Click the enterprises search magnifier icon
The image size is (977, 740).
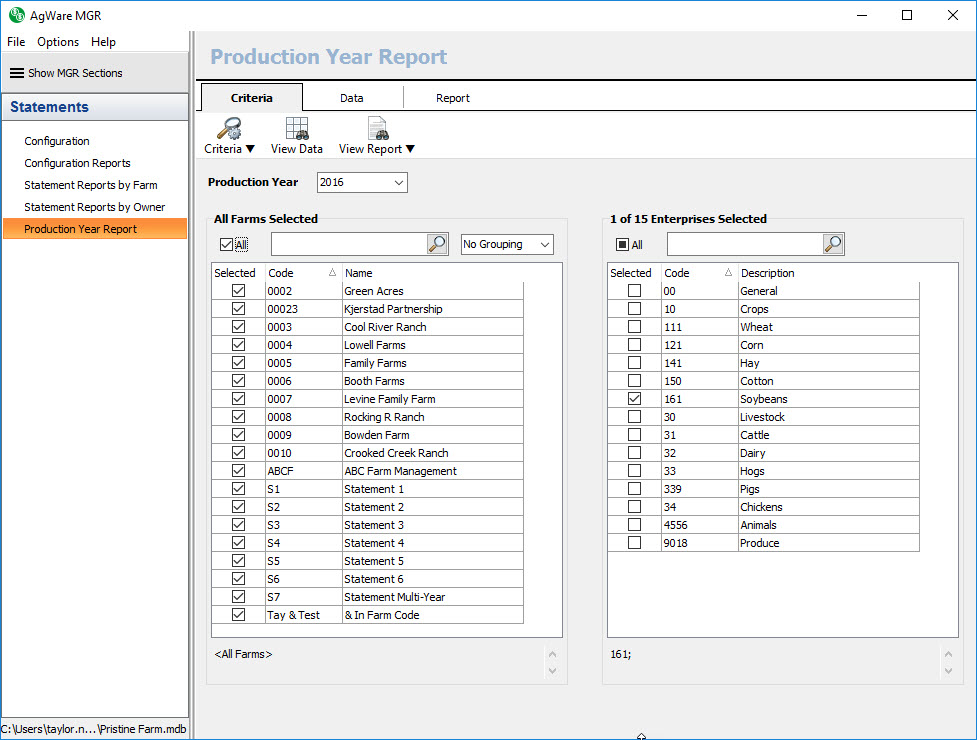[x=833, y=244]
